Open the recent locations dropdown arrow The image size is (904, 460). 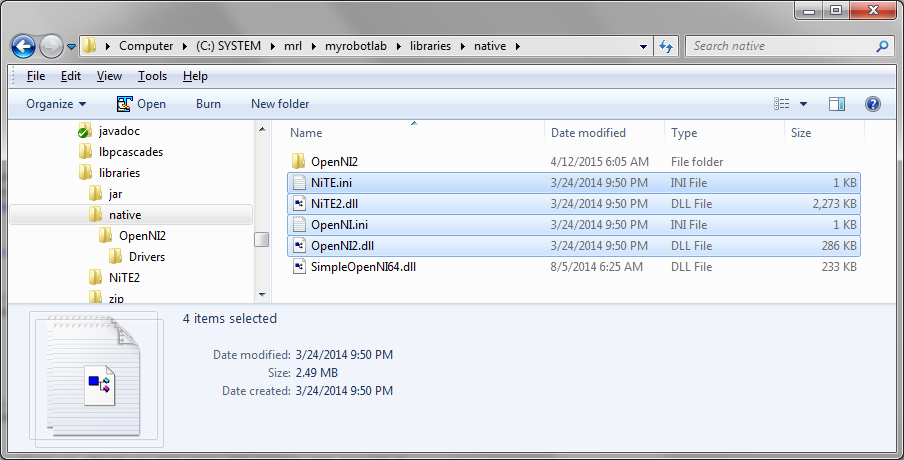[71, 47]
